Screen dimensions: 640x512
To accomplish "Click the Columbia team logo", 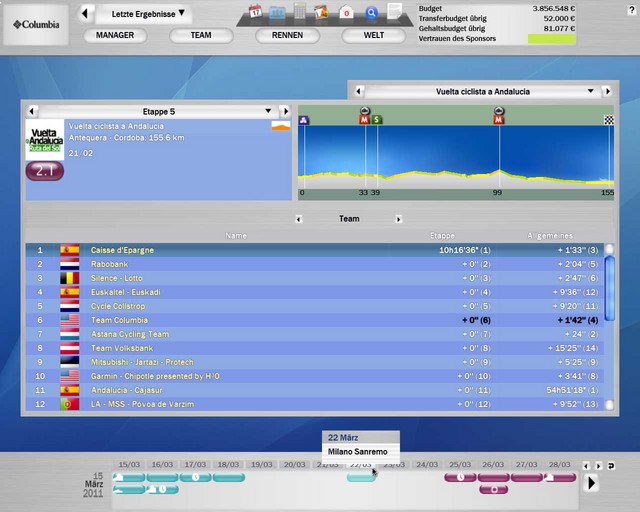I will click(x=37, y=24).
